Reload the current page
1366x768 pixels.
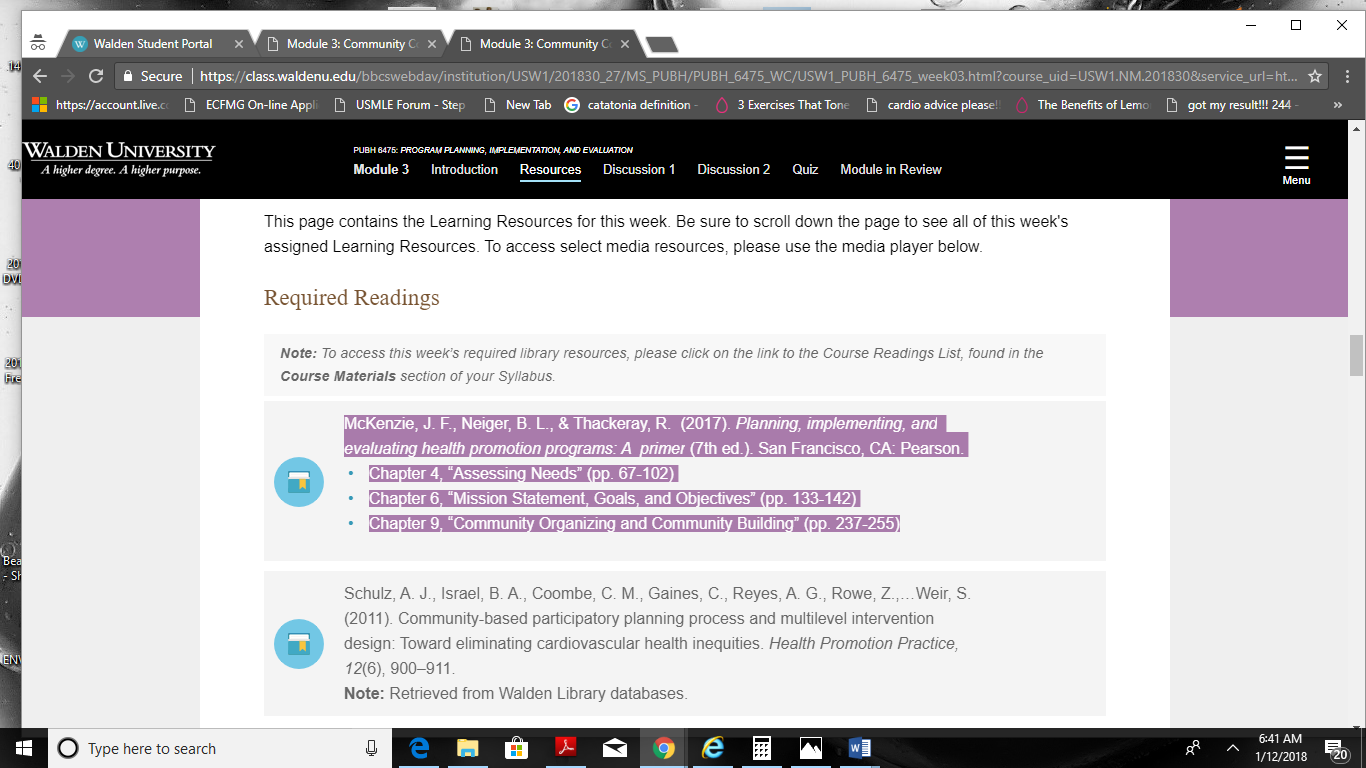[96, 76]
